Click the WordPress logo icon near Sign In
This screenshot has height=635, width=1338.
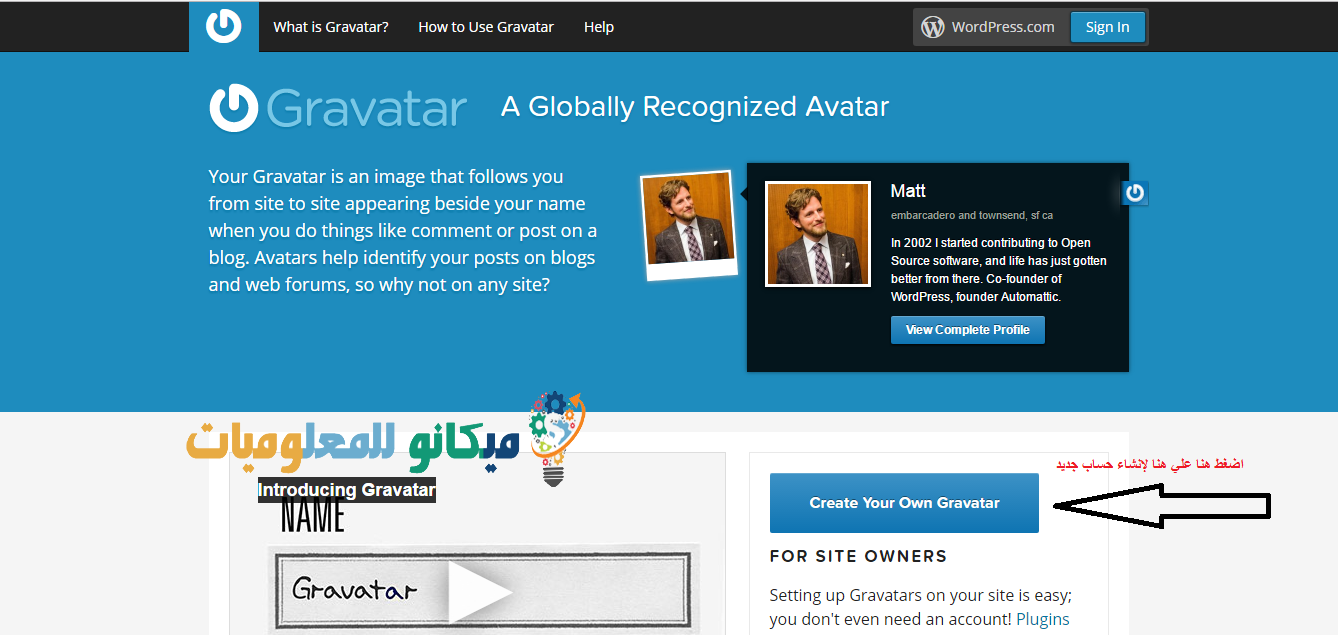click(x=933, y=27)
